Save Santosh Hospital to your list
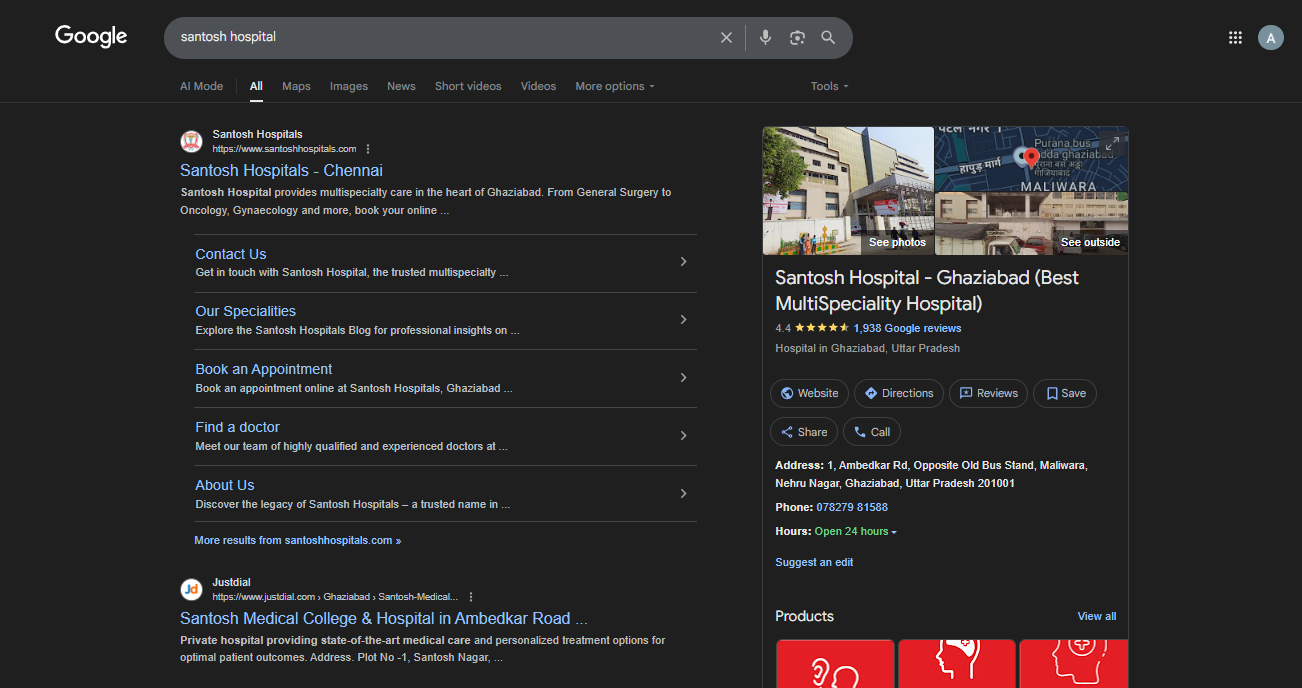1302x688 pixels. pos(1065,393)
